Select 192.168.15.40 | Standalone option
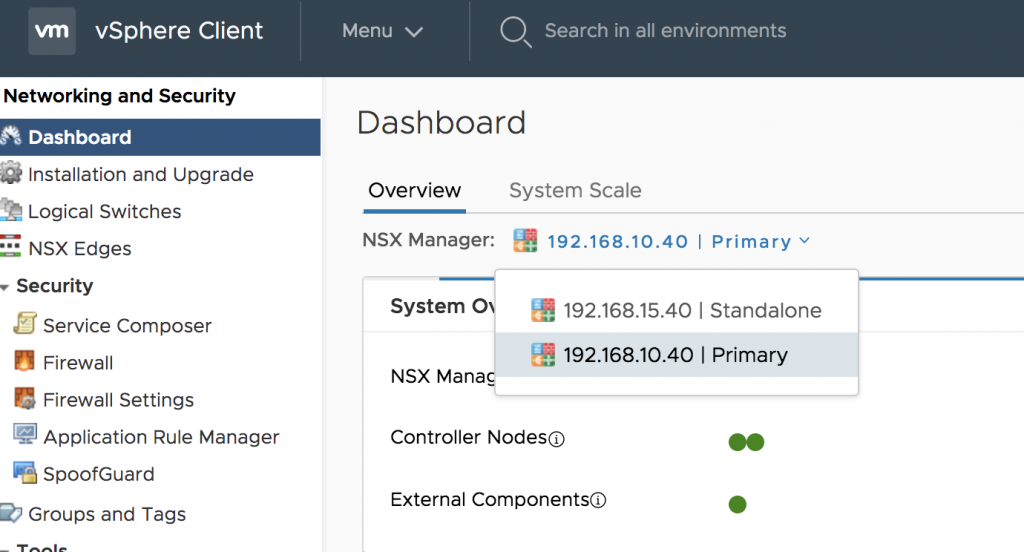This screenshot has width=1024, height=552. point(677,310)
